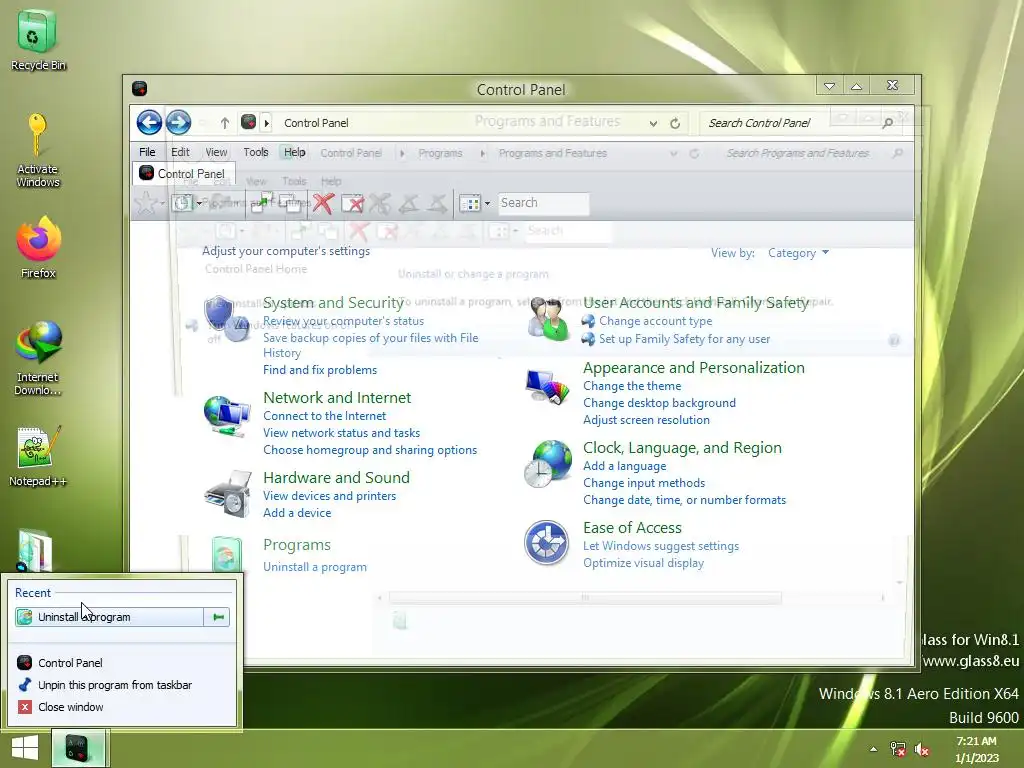The height and width of the screenshot is (768, 1024).
Task: Click the close-window toolbar icon with red X
Action: [353, 203]
